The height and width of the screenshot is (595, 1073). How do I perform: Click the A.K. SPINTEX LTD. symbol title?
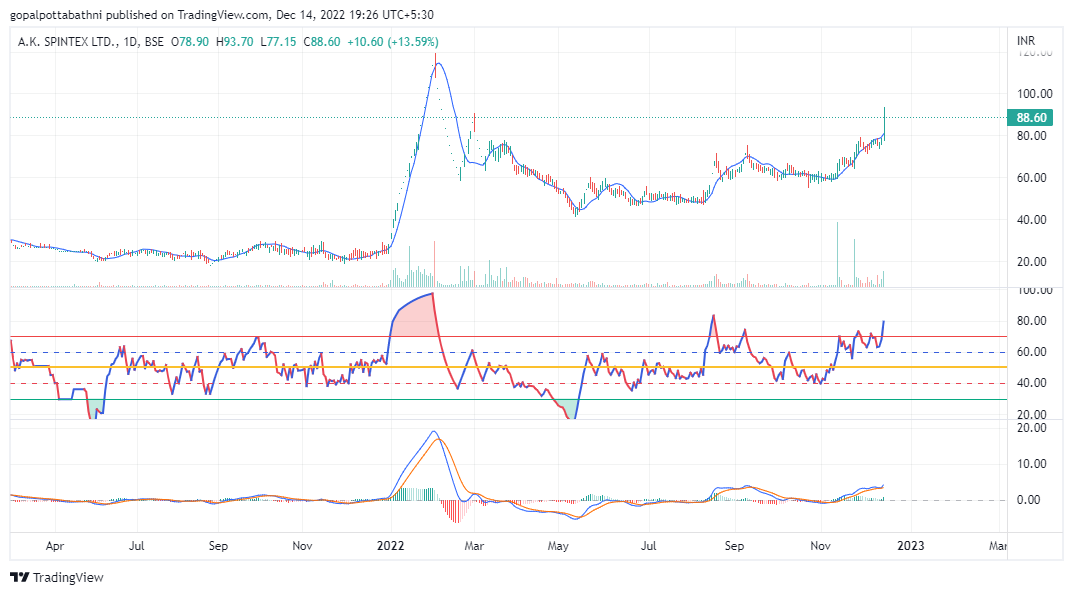[x=67, y=42]
